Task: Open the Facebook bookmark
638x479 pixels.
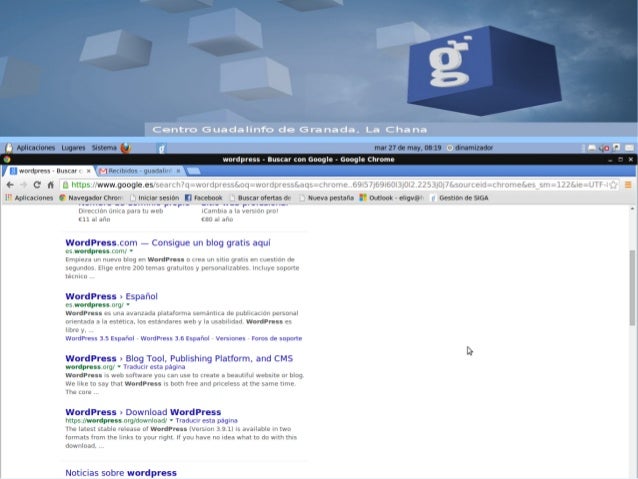Action: (x=204, y=198)
